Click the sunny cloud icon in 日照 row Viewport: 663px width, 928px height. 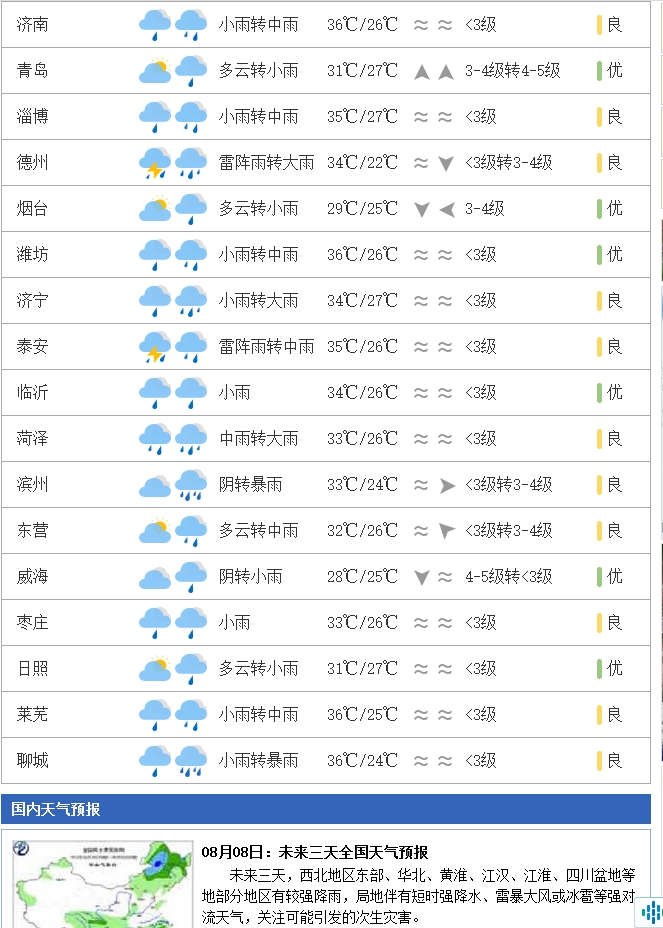[155, 669]
